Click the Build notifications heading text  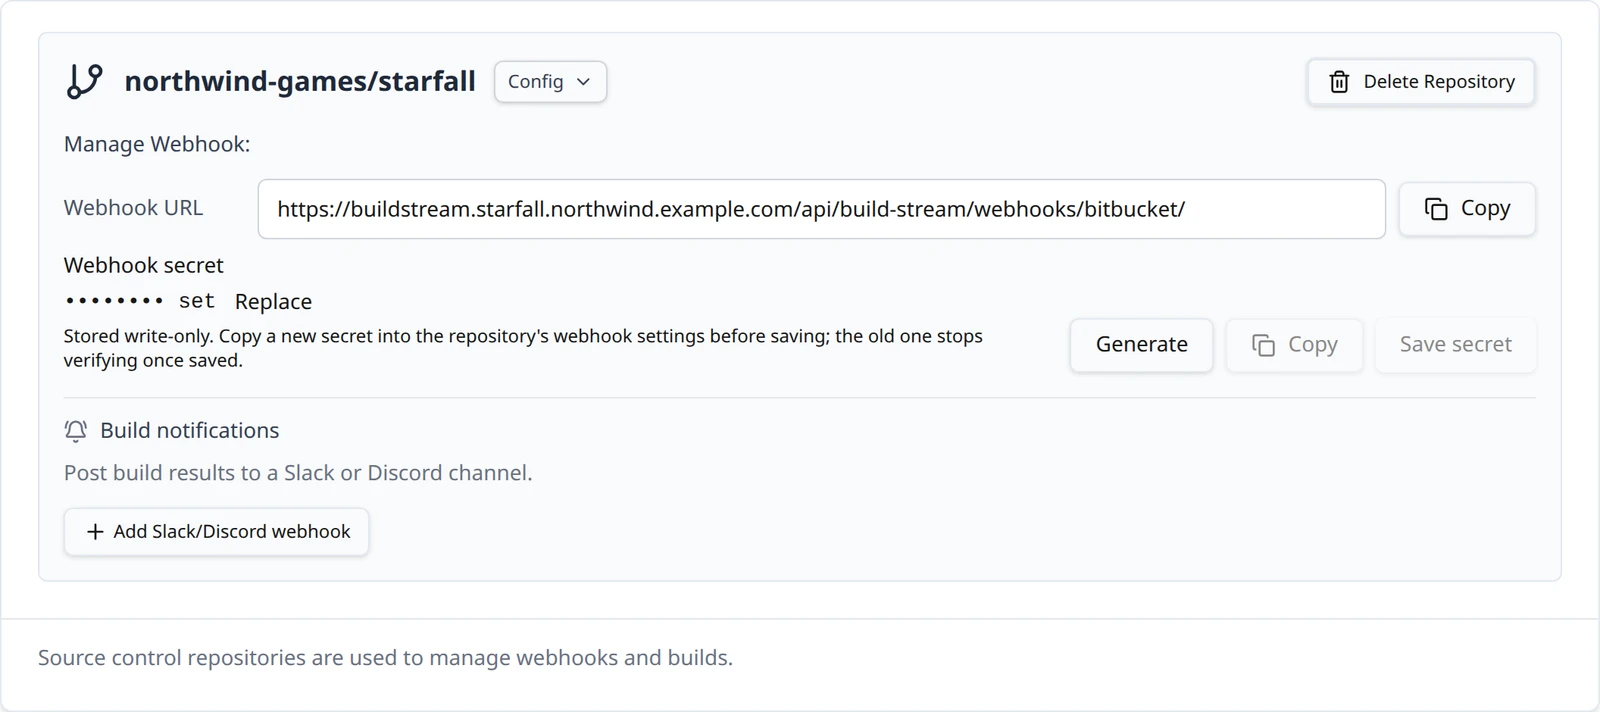pos(189,431)
